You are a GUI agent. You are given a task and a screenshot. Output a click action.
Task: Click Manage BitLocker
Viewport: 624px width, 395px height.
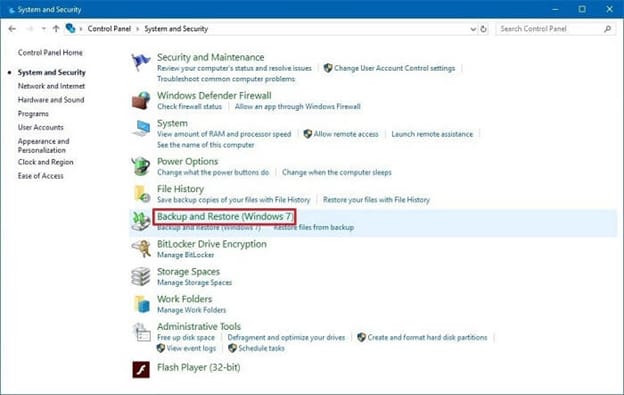pyautogui.click(x=185, y=255)
